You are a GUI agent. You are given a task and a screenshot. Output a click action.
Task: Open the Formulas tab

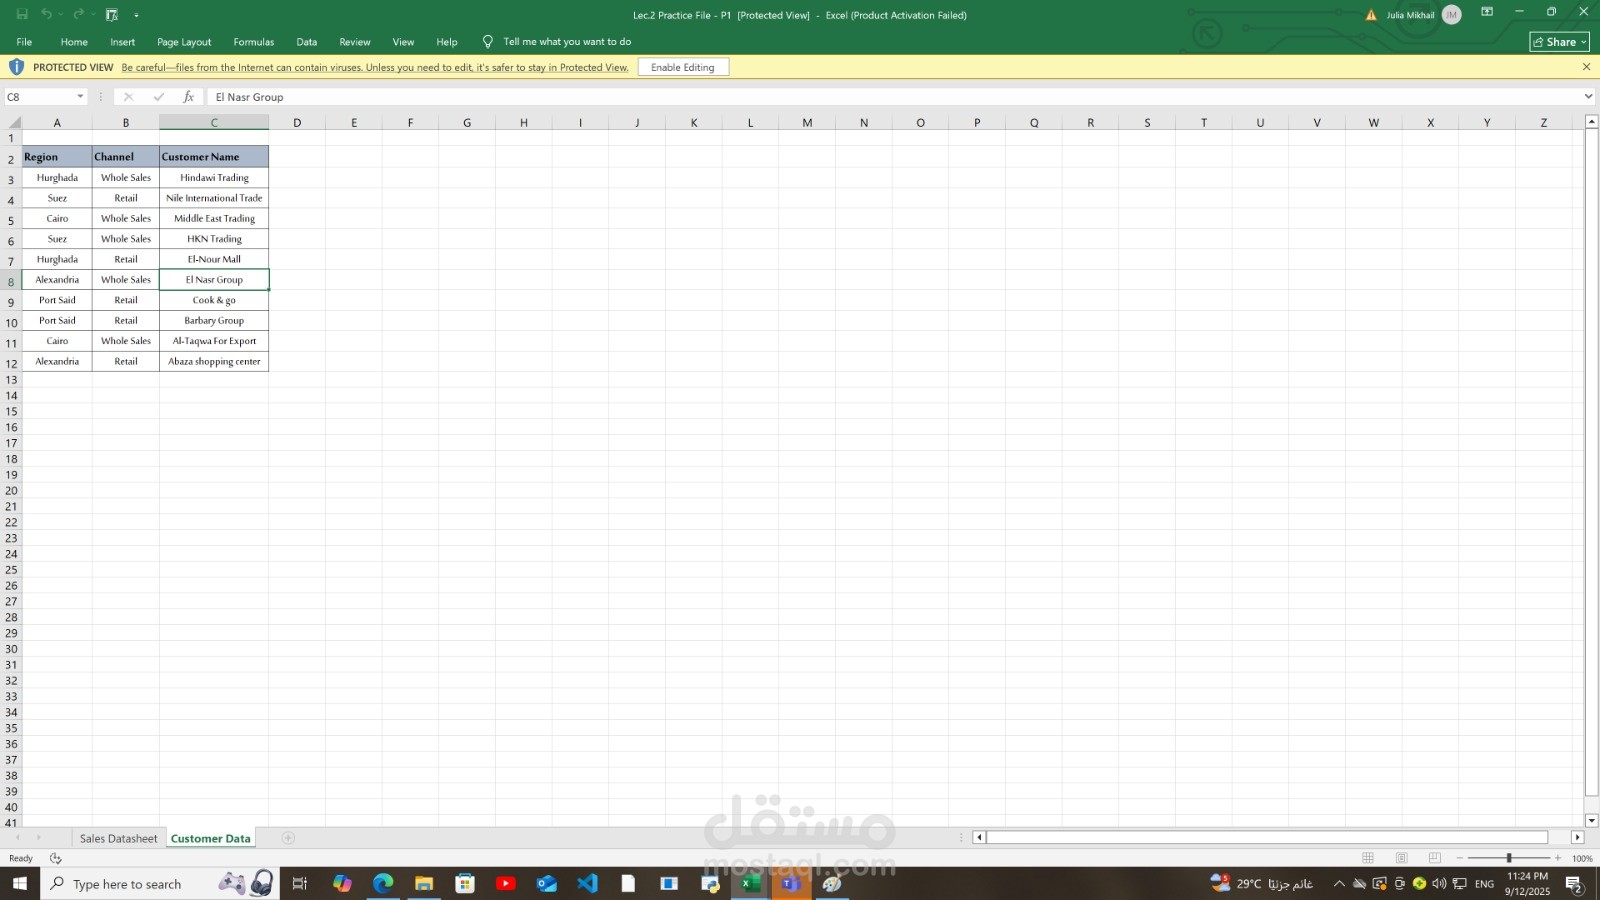pos(254,42)
